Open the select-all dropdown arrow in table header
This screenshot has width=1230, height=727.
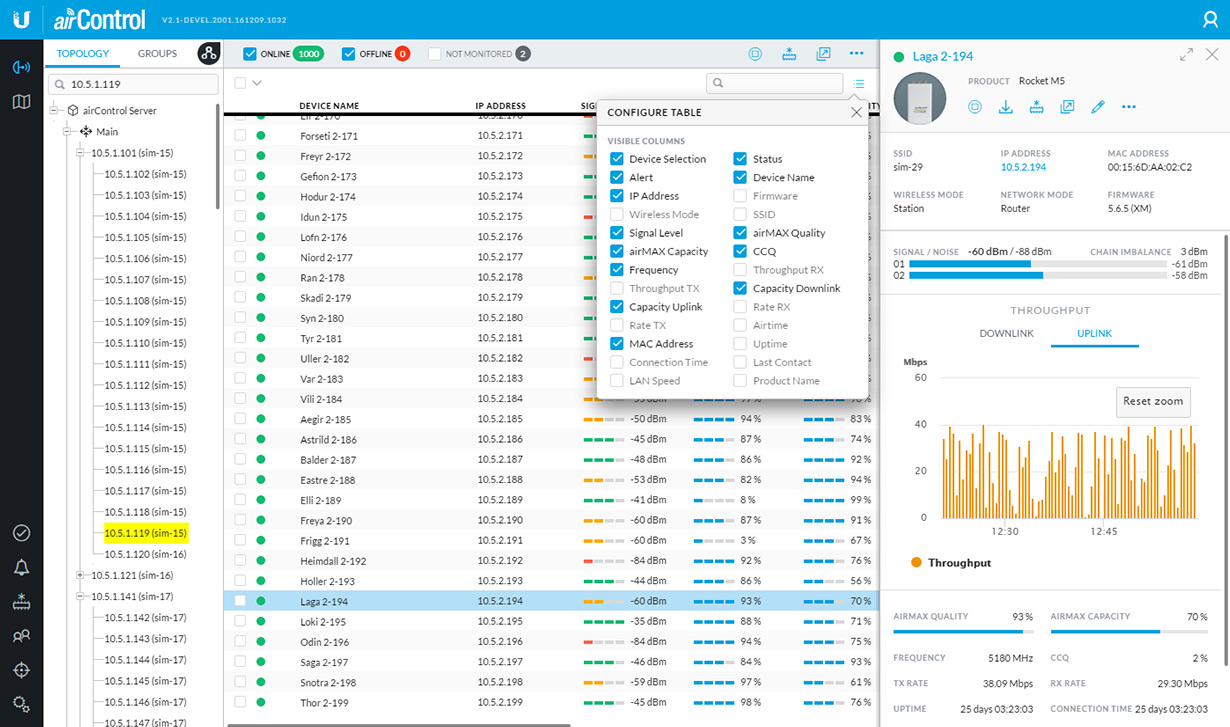[257, 84]
